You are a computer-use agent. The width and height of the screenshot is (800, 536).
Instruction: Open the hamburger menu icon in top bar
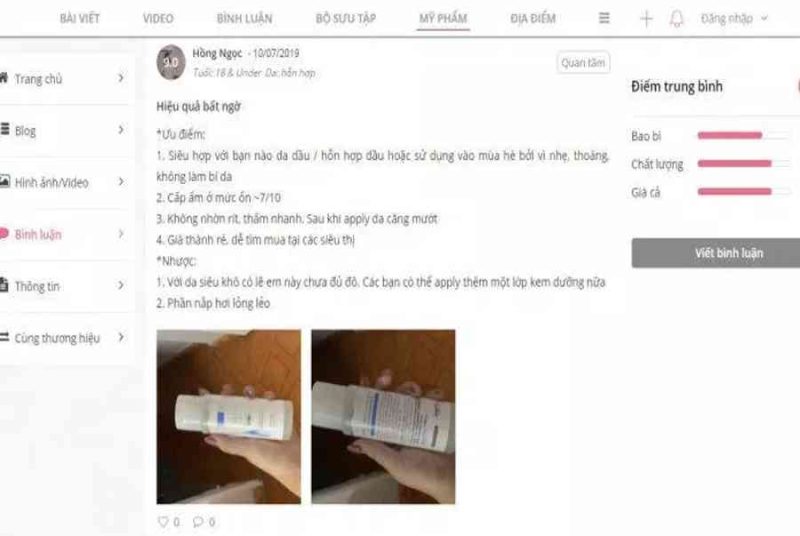click(x=604, y=18)
